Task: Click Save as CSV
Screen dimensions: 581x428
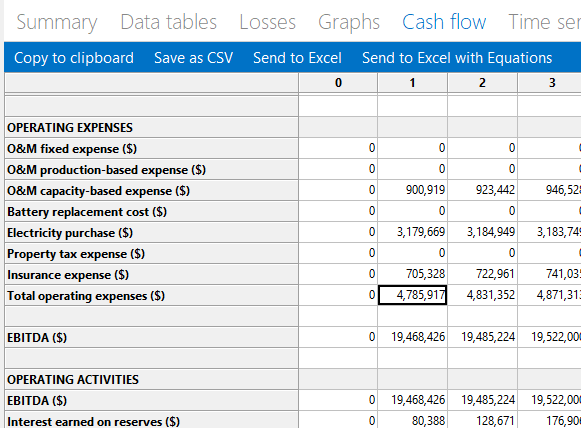Action: 193,58
